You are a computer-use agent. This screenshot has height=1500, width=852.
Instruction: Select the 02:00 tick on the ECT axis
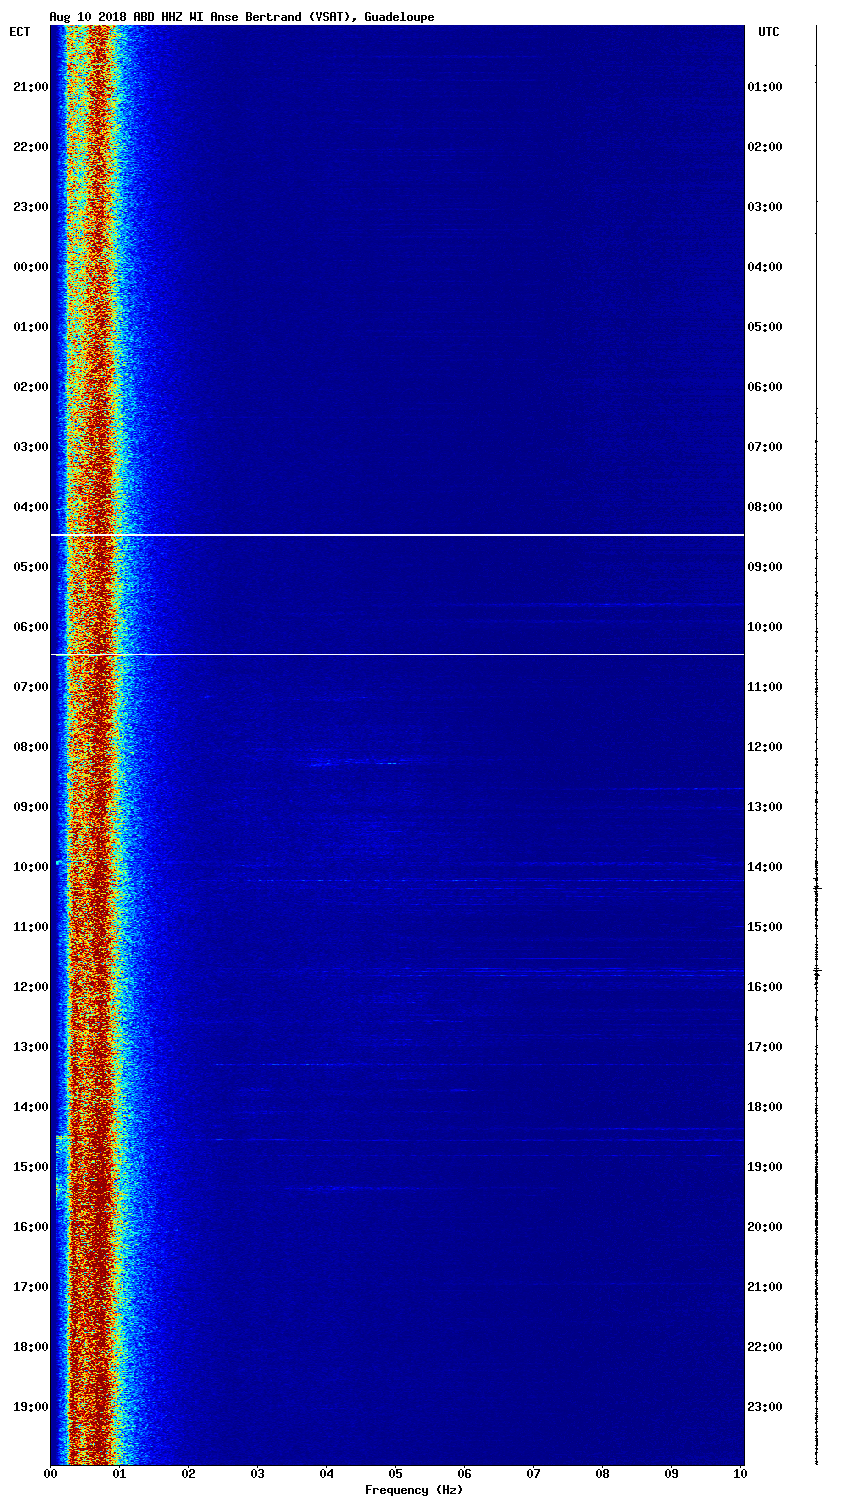tap(30, 387)
